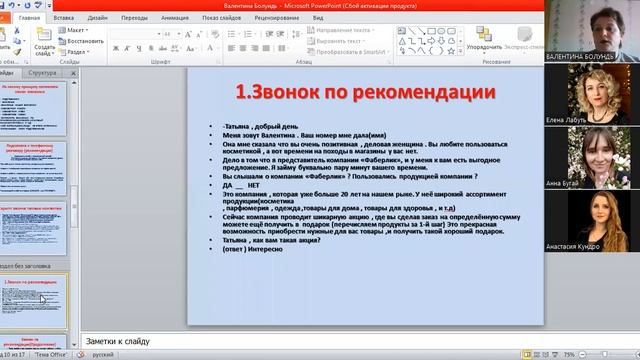
Task: Open the Раздел section dropdown
Action: (74, 52)
